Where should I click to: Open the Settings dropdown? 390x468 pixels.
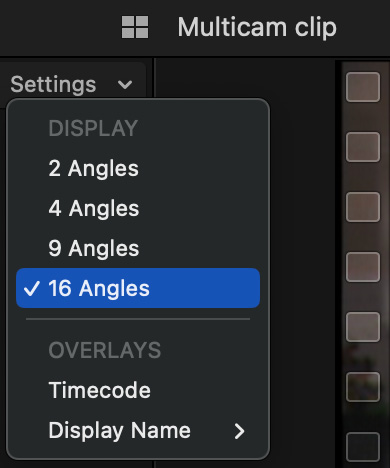click(x=71, y=84)
